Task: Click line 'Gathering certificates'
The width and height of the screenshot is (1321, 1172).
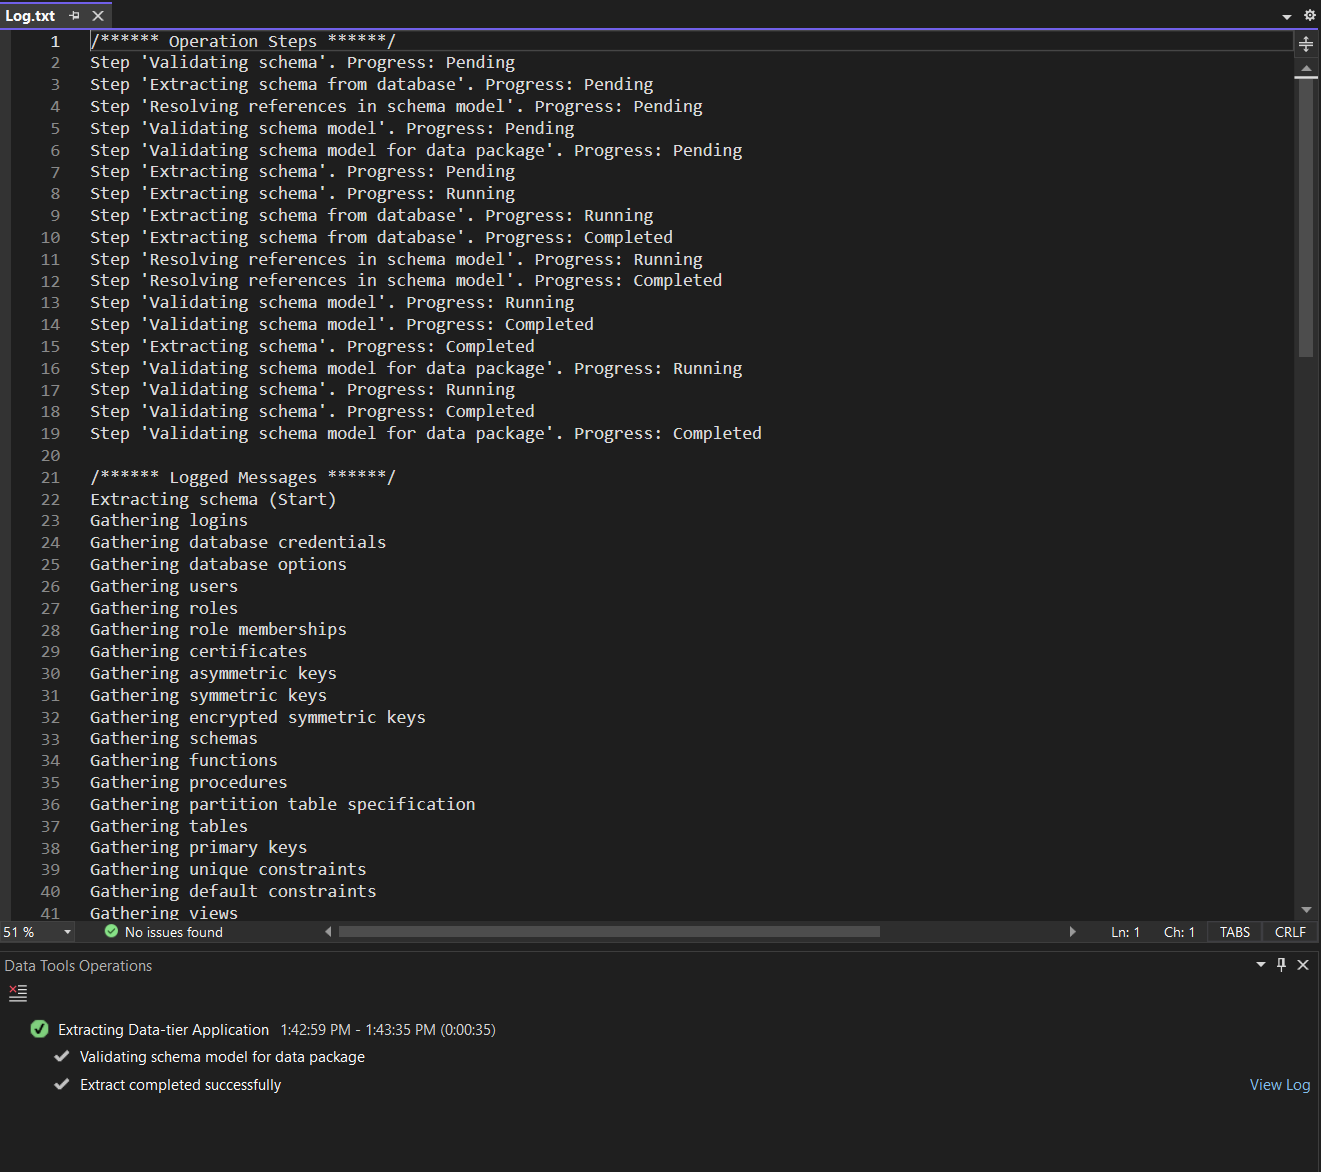Action: pyautogui.click(x=199, y=651)
